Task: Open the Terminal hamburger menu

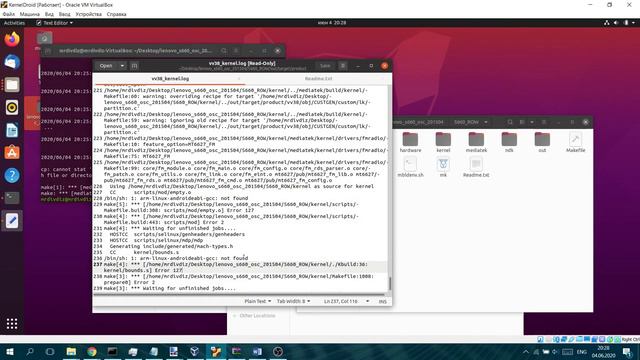Action: click(236, 51)
